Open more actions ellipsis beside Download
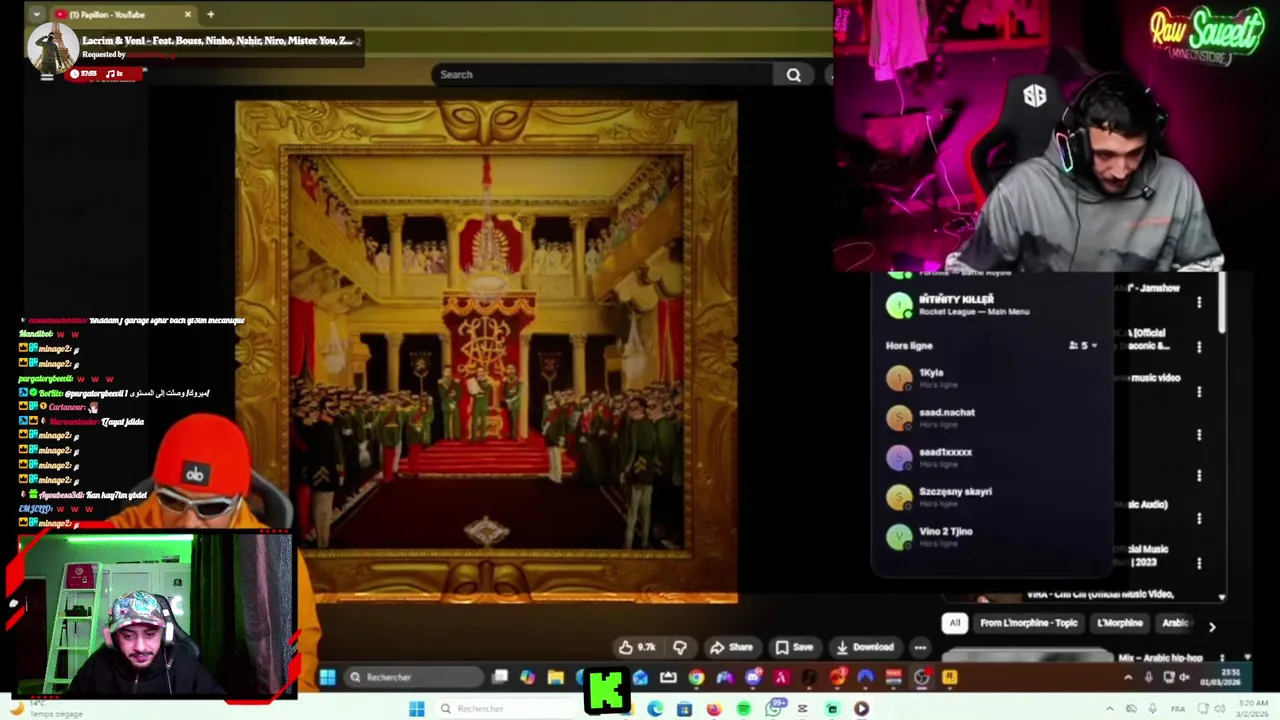 920,647
